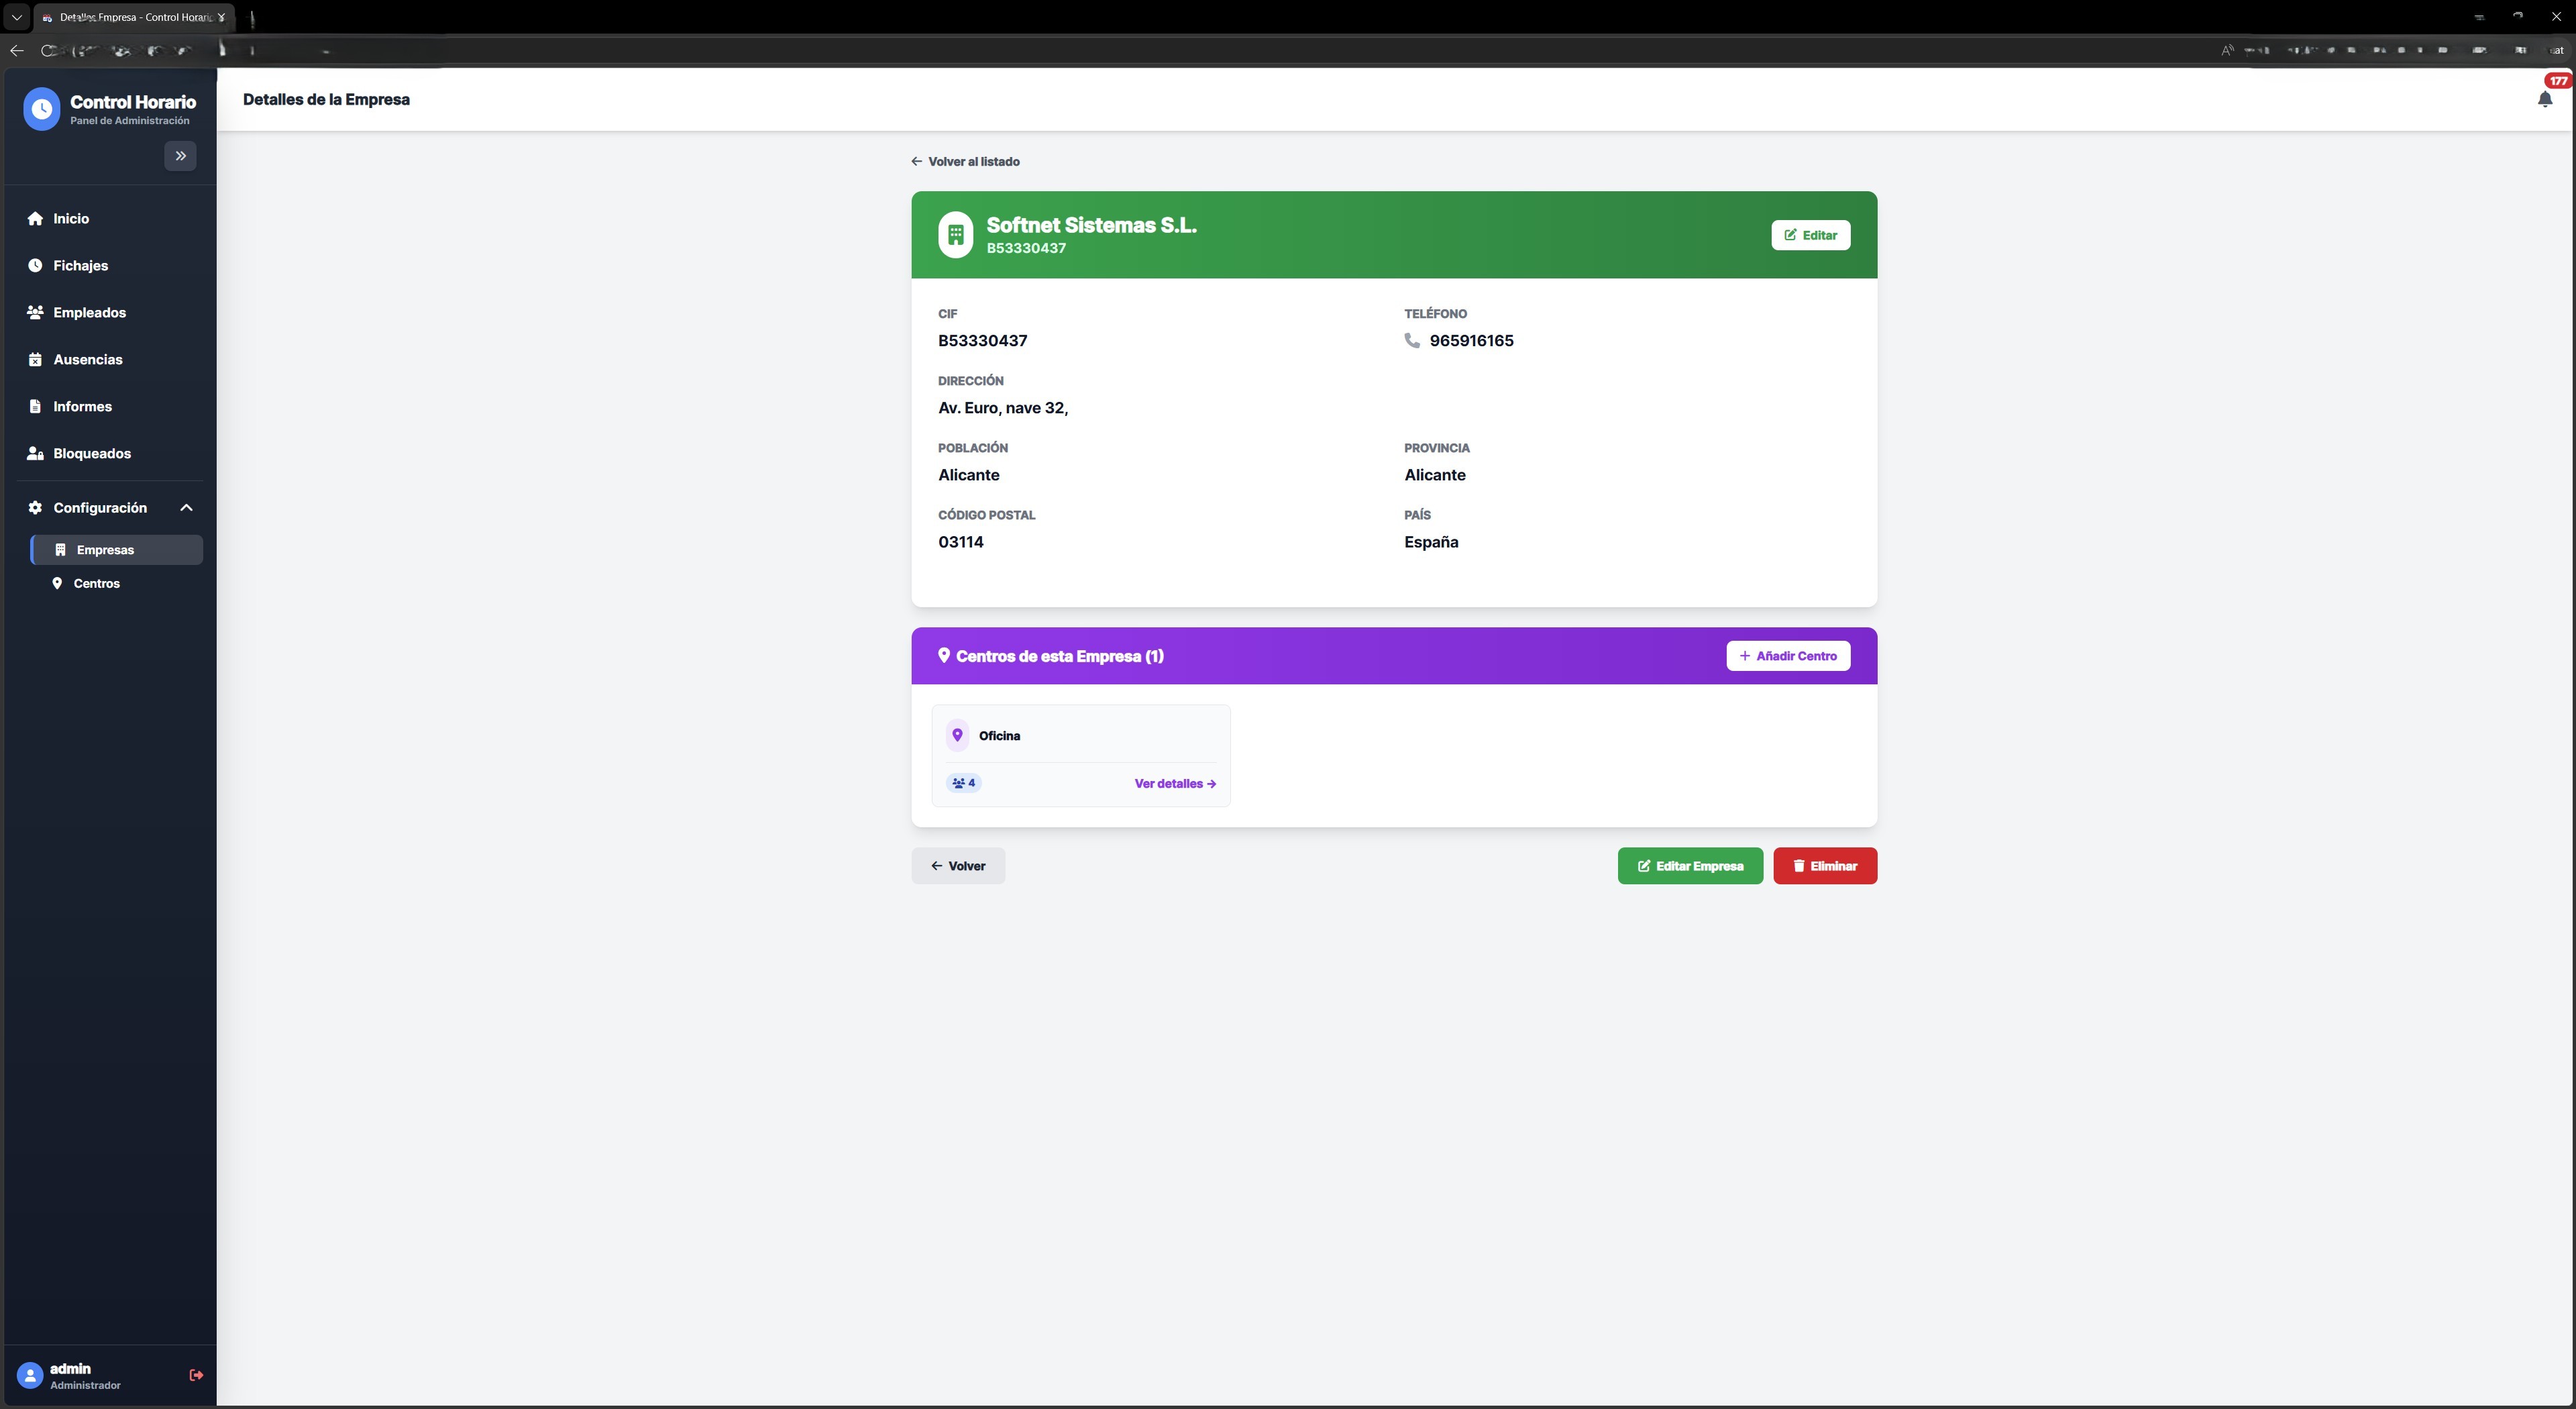Click the Ausencias calendar icon
2576x1409 pixels.
coord(35,359)
